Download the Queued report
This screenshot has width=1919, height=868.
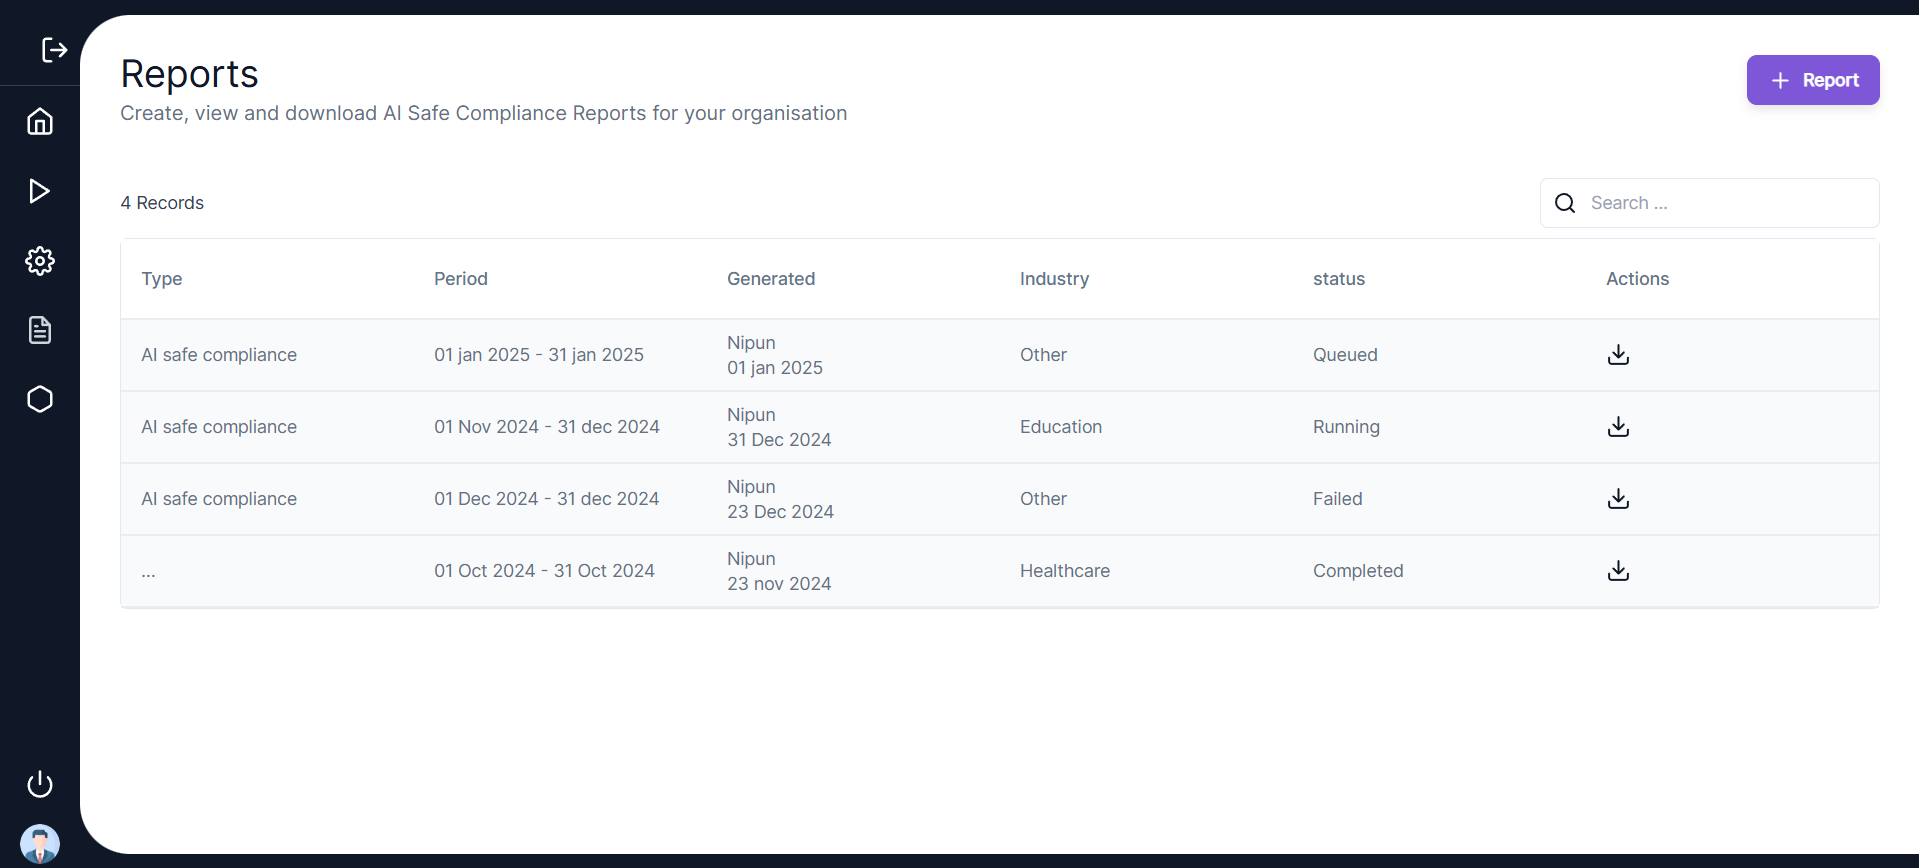point(1618,355)
